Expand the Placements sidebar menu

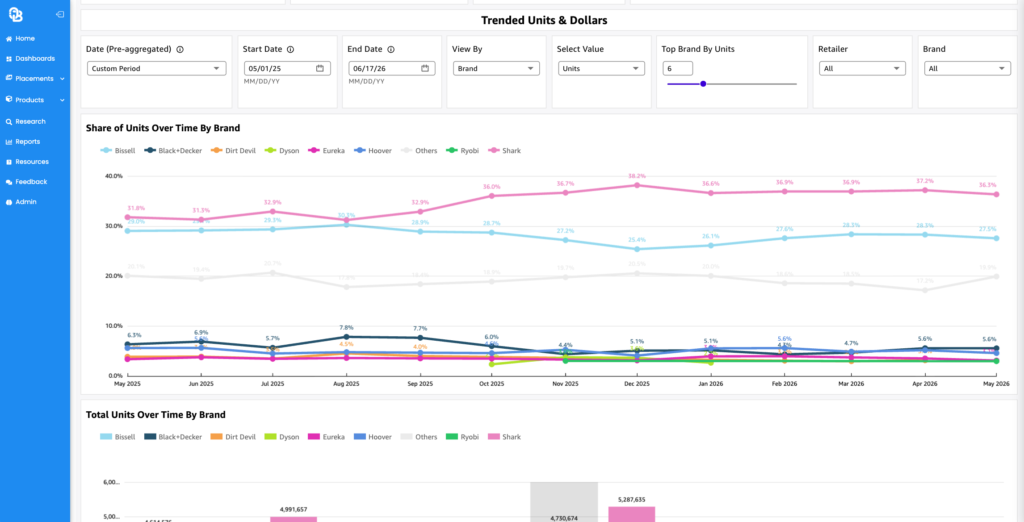(x=35, y=78)
